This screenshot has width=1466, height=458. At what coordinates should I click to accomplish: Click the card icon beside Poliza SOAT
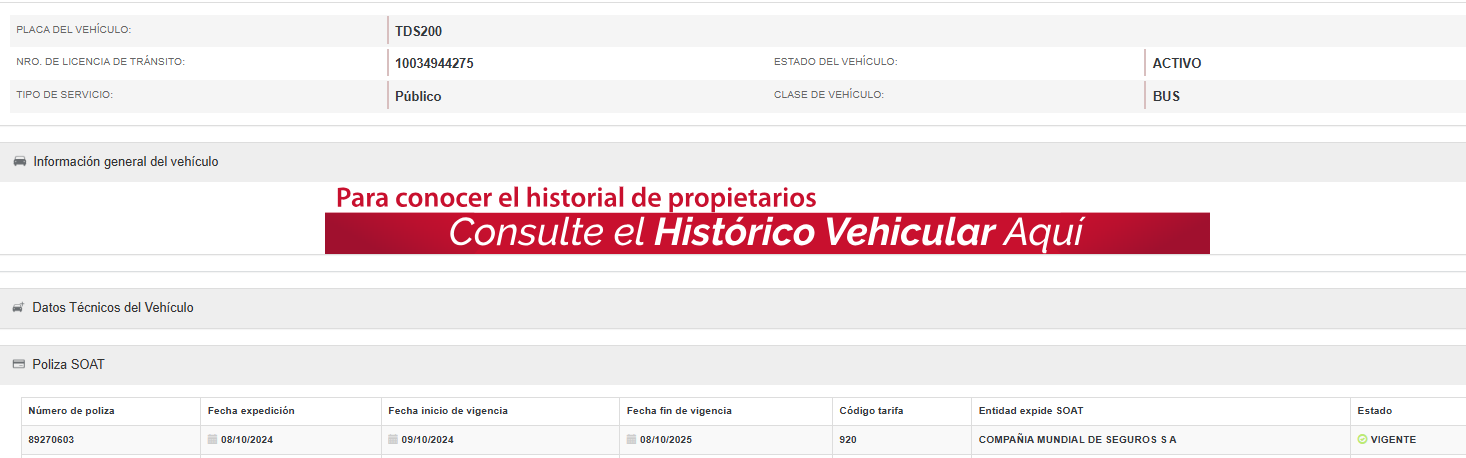pos(18,365)
